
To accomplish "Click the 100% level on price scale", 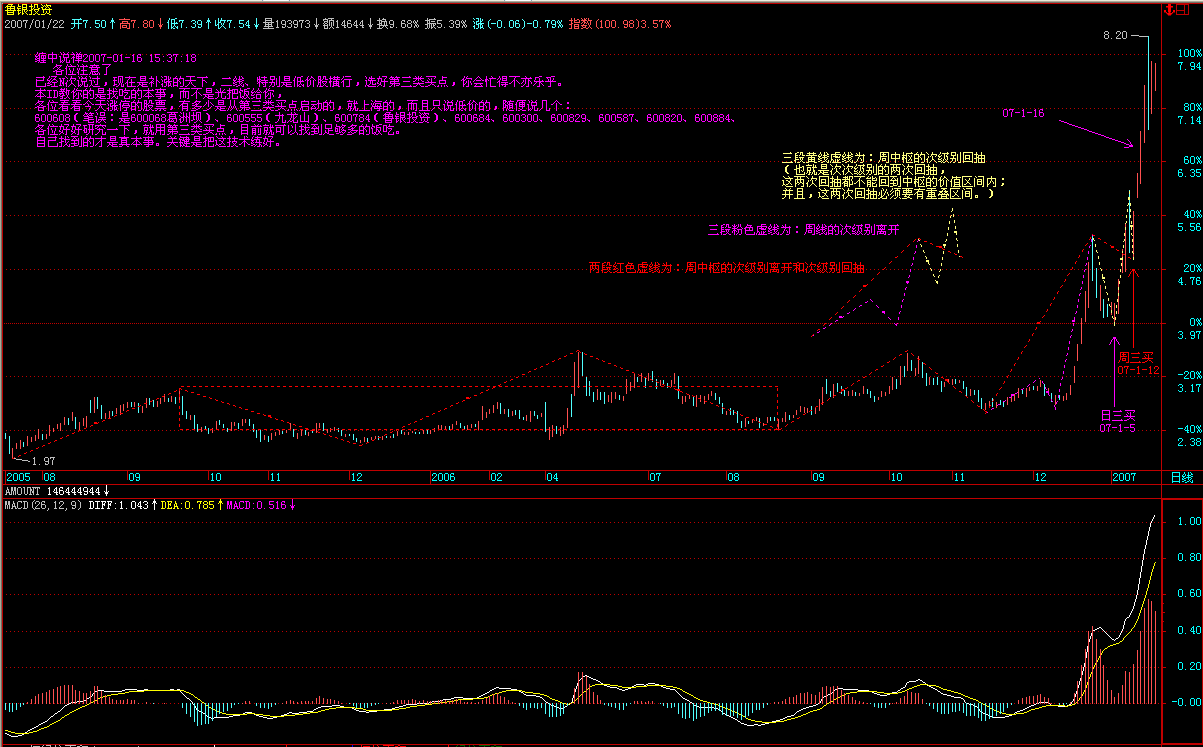I will [x=1189, y=53].
